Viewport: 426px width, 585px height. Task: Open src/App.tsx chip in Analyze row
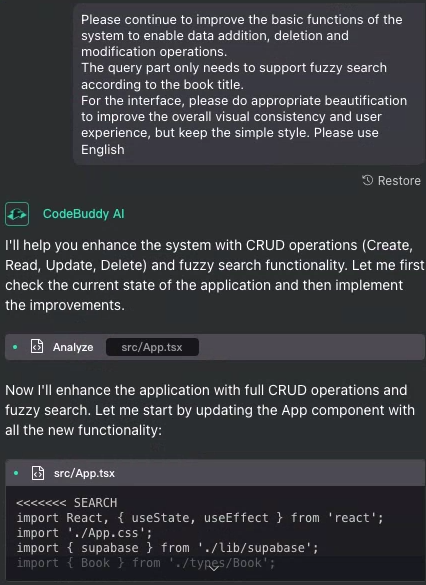pos(152,347)
